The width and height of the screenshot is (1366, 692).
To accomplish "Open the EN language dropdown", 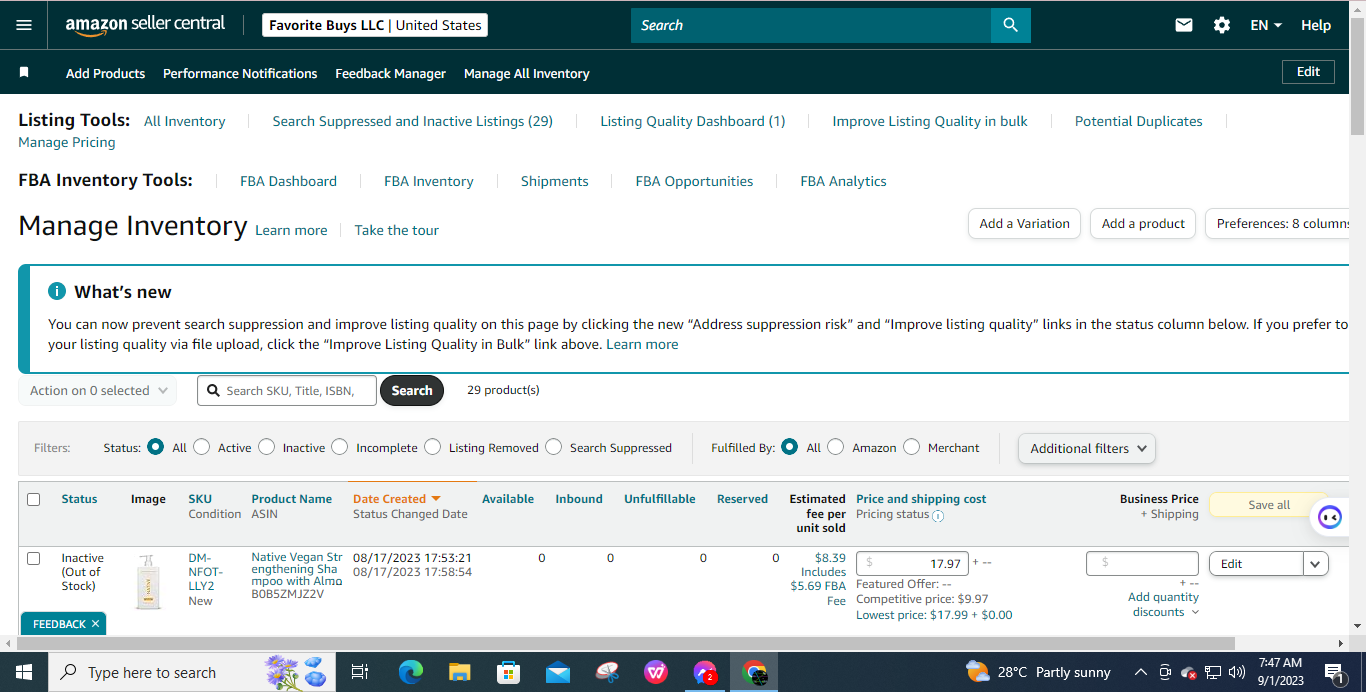I will click(x=1266, y=25).
